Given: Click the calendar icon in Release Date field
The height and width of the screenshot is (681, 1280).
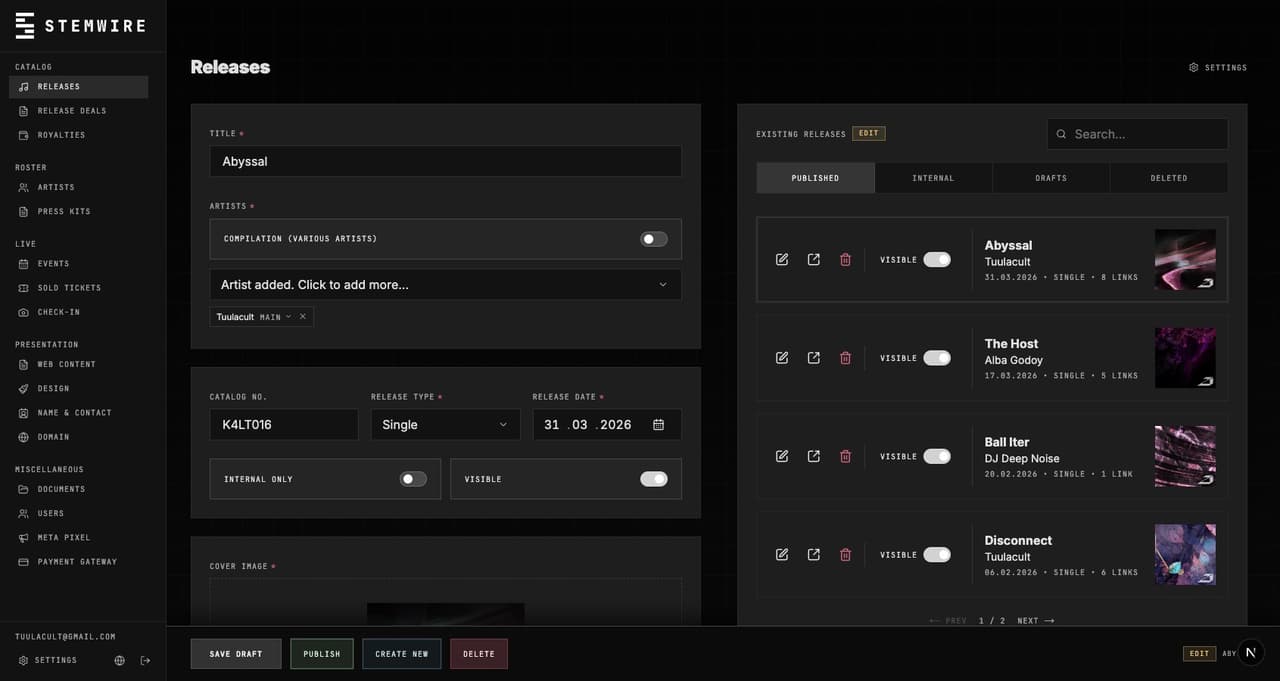Looking at the screenshot, I should click(x=658, y=424).
